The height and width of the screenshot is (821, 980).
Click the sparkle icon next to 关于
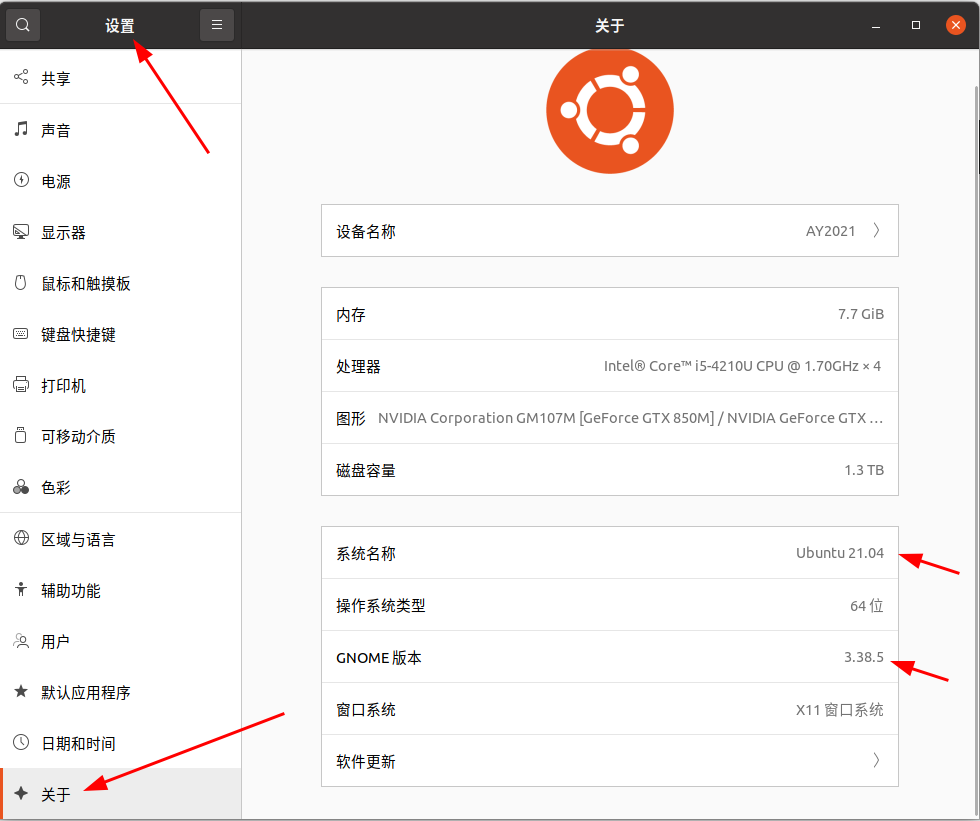(21, 794)
